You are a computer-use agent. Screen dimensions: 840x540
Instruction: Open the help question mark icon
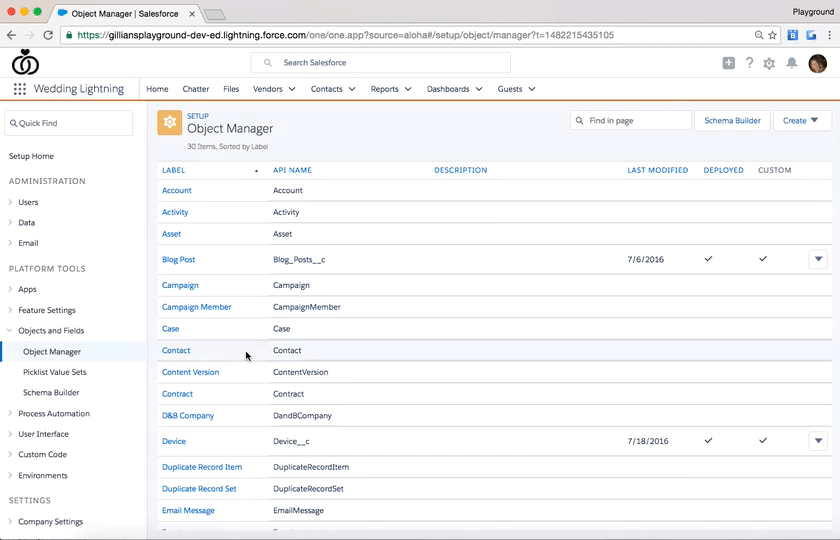pos(749,63)
